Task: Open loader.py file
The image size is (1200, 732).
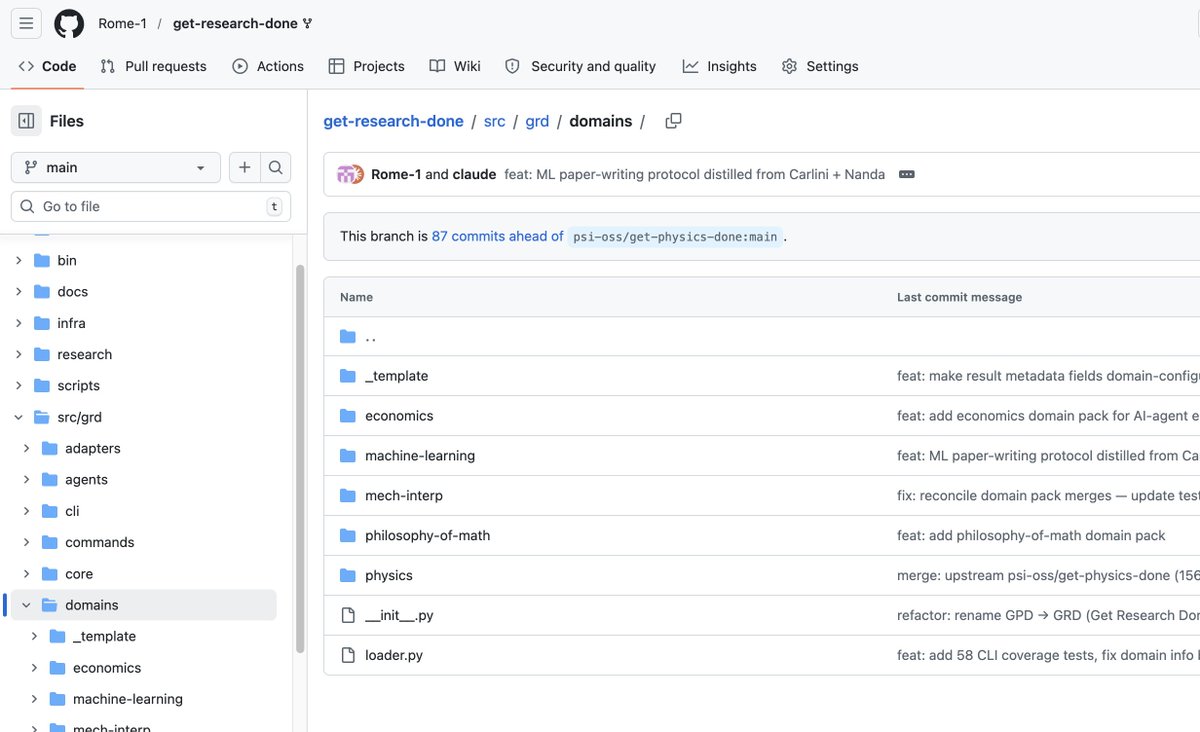Action: [394, 656]
